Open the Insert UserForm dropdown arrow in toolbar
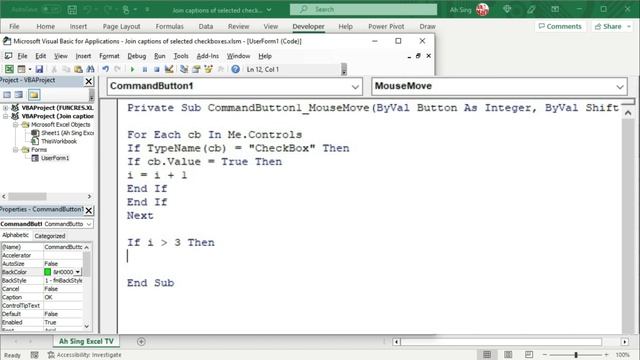Viewport: 640px width, 360px height. click(29, 69)
